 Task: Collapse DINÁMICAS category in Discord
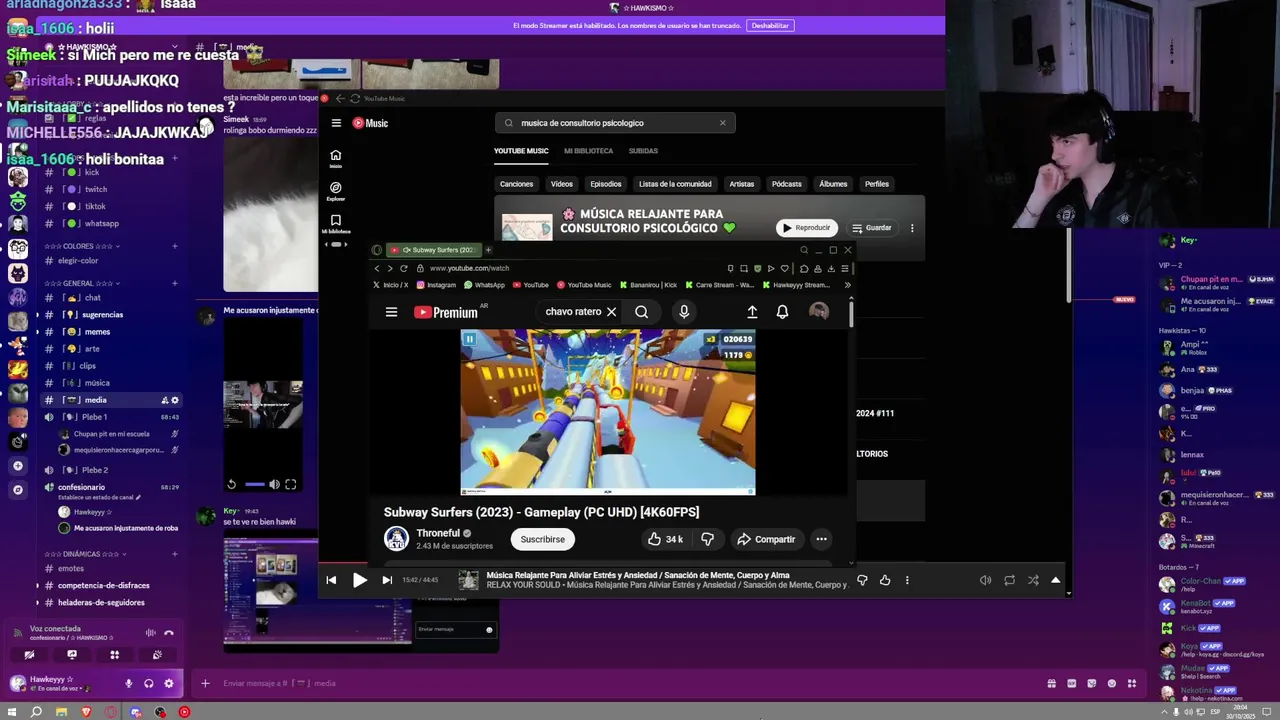click(x=86, y=554)
